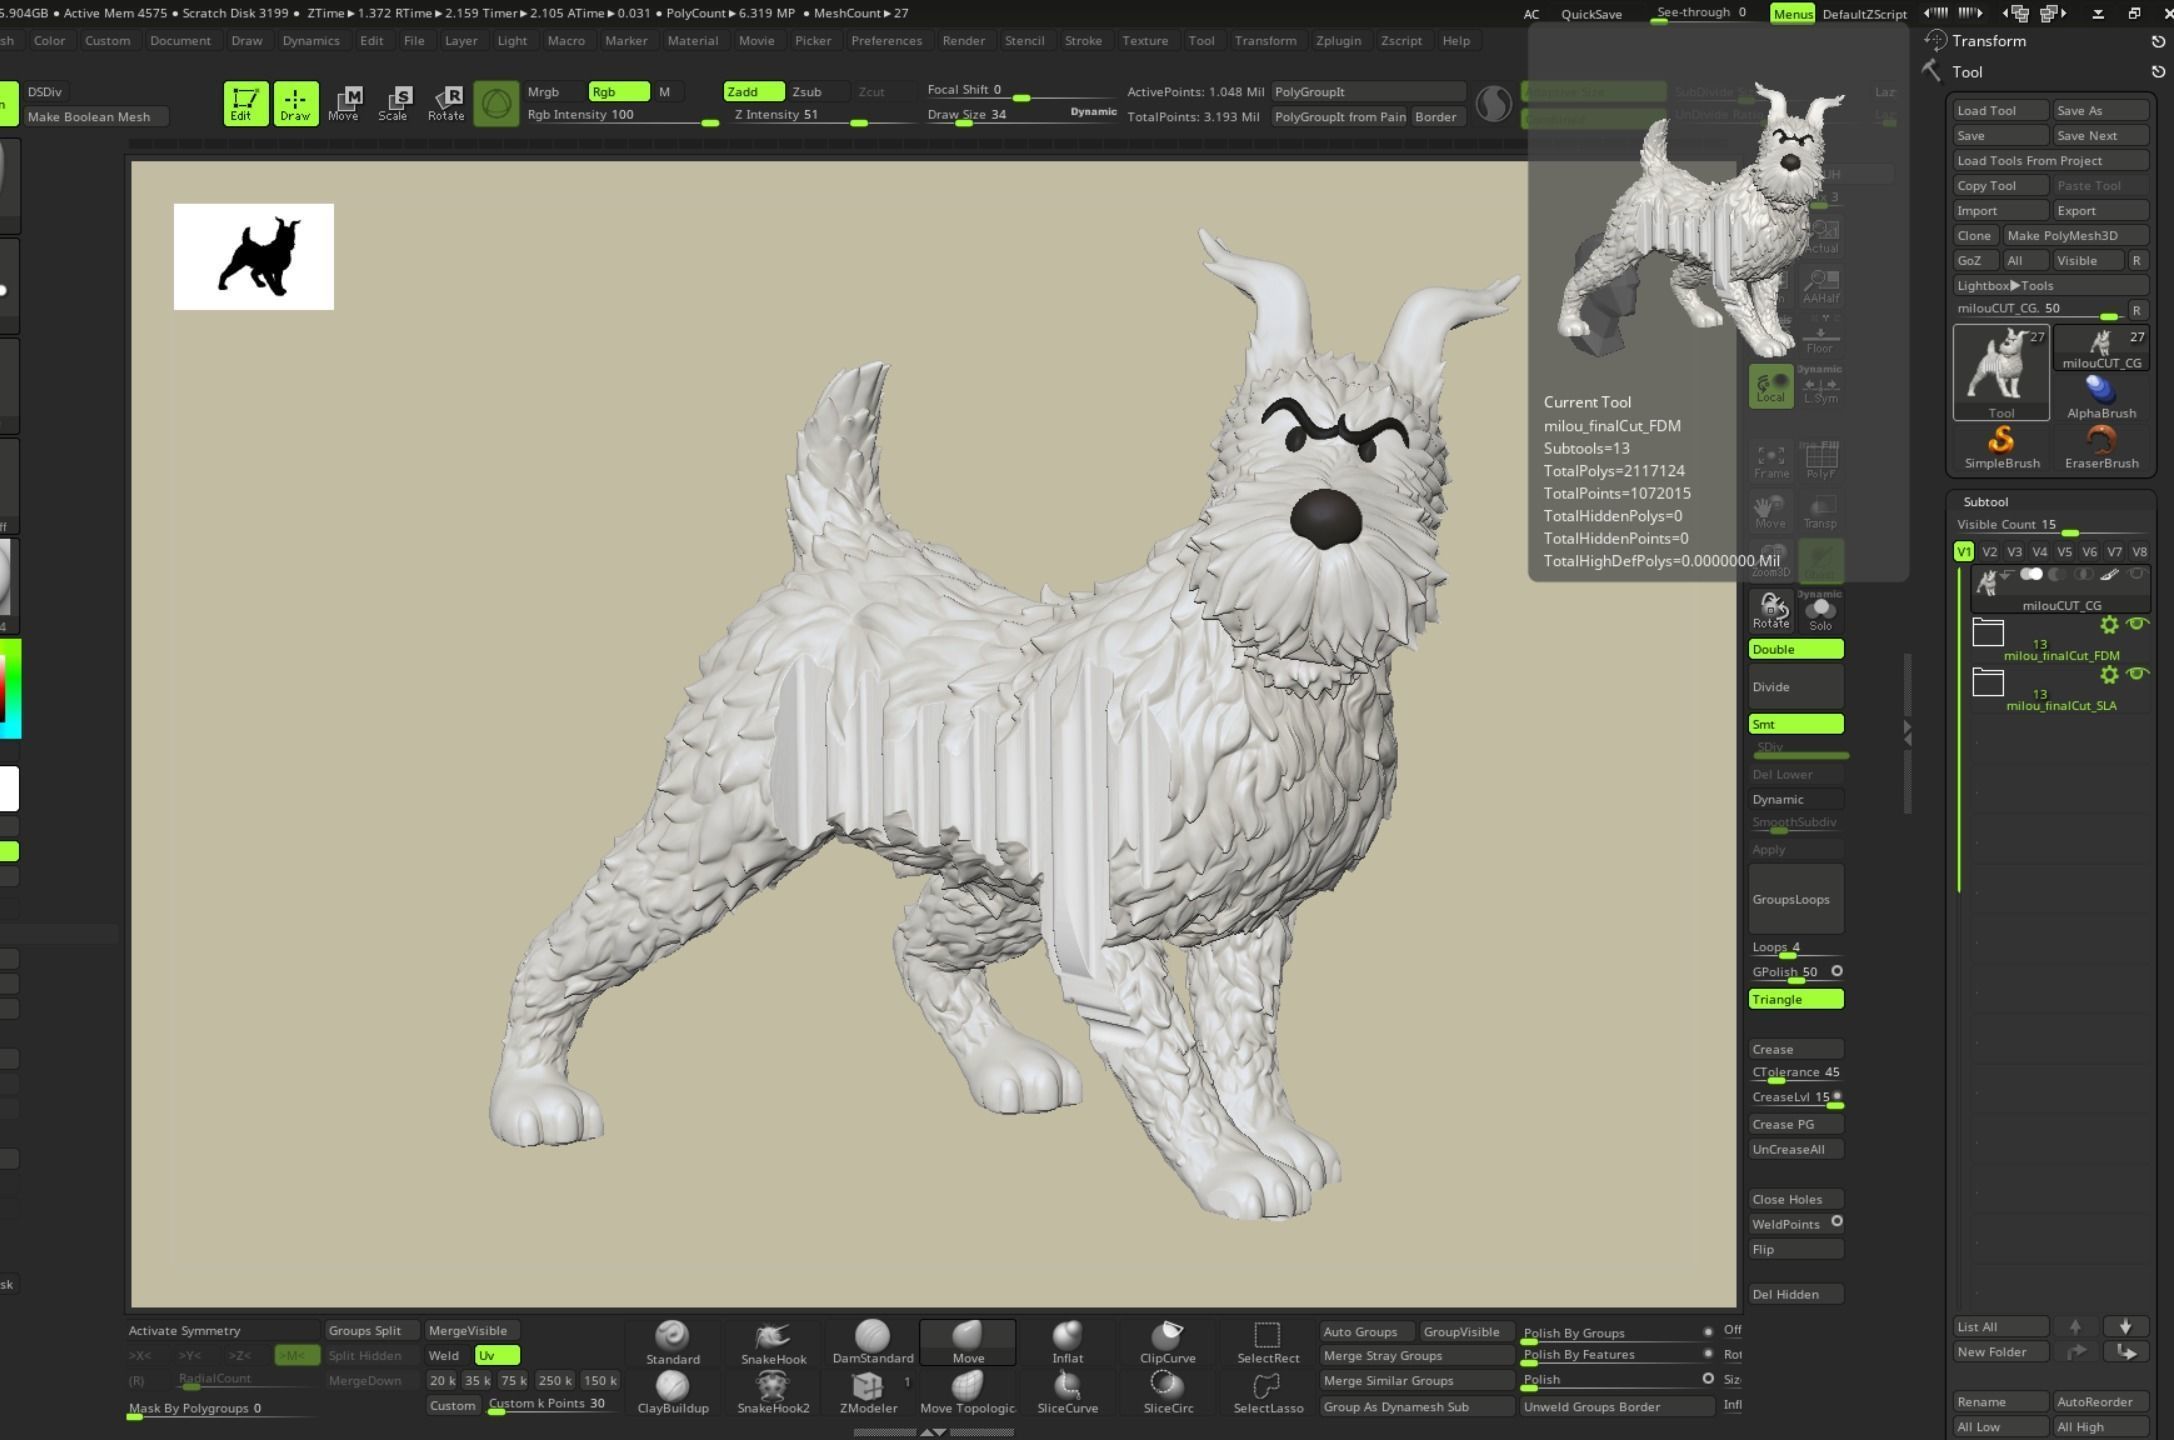Click the Close Holes button
The width and height of the screenshot is (2174, 1440).
point(1796,1199)
